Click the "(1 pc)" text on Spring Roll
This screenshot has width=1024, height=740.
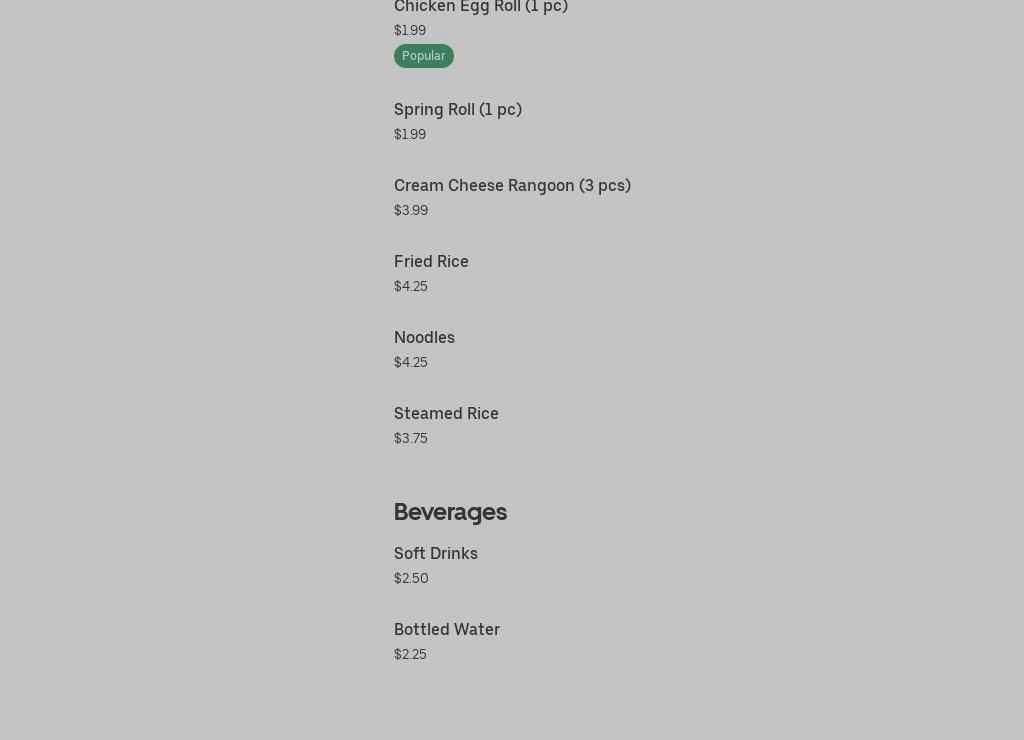(500, 110)
